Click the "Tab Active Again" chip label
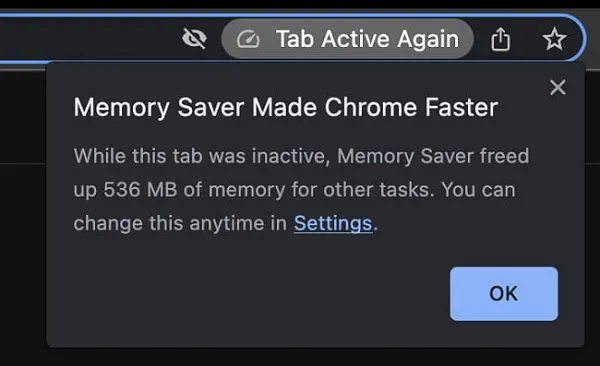 367,39
